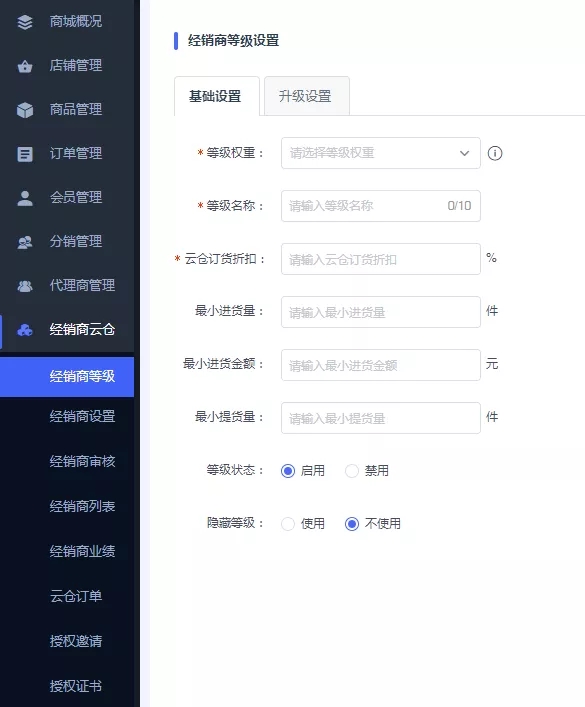Click the info icon beside 等级权重

pyautogui.click(x=495, y=153)
